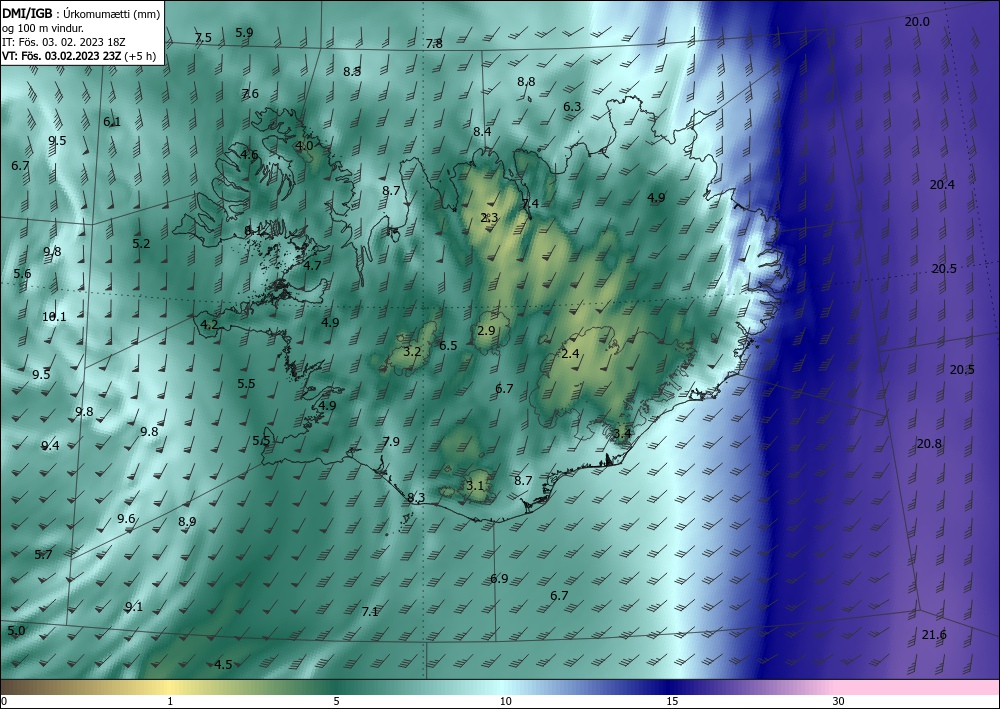Click the 6.5 value on the map
Viewport: 1000px width, 709px height.
point(448,346)
